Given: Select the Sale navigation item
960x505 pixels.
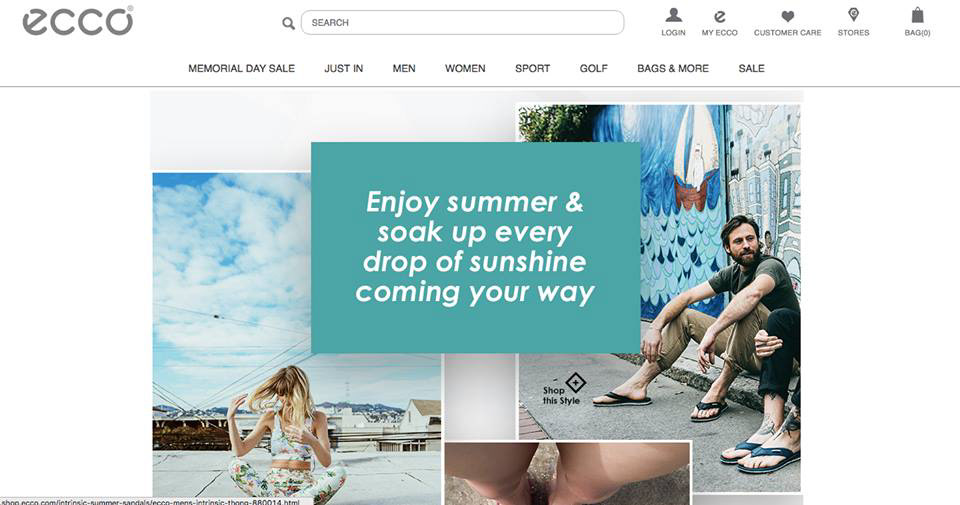Looking at the screenshot, I should (x=751, y=69).
